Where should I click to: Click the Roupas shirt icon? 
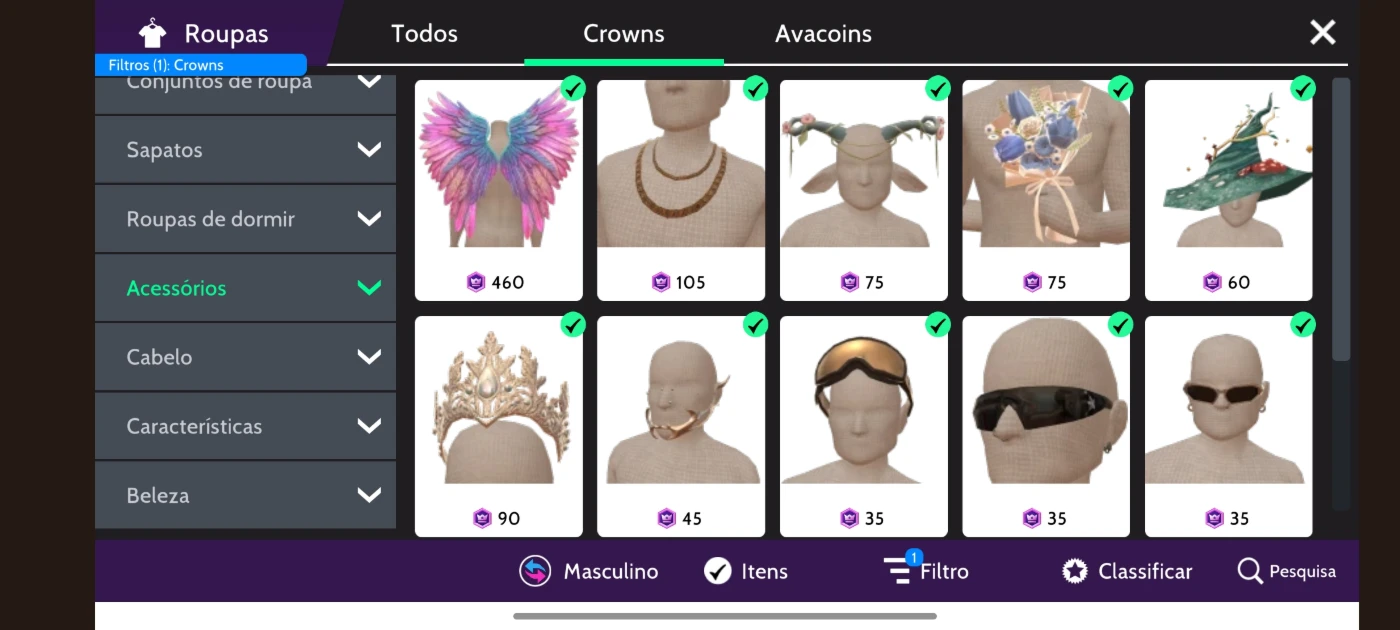(152, 33)
